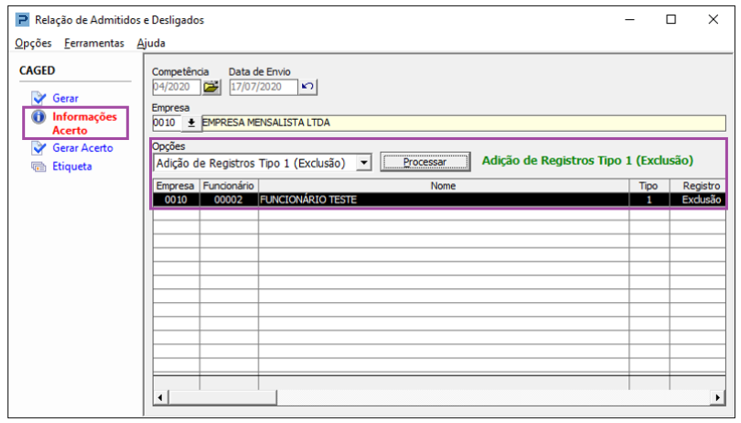This screenshot has height=423, width=741.
Task: Click horizontal scrollbar right arrow
Action: click(x=718, y=397)
